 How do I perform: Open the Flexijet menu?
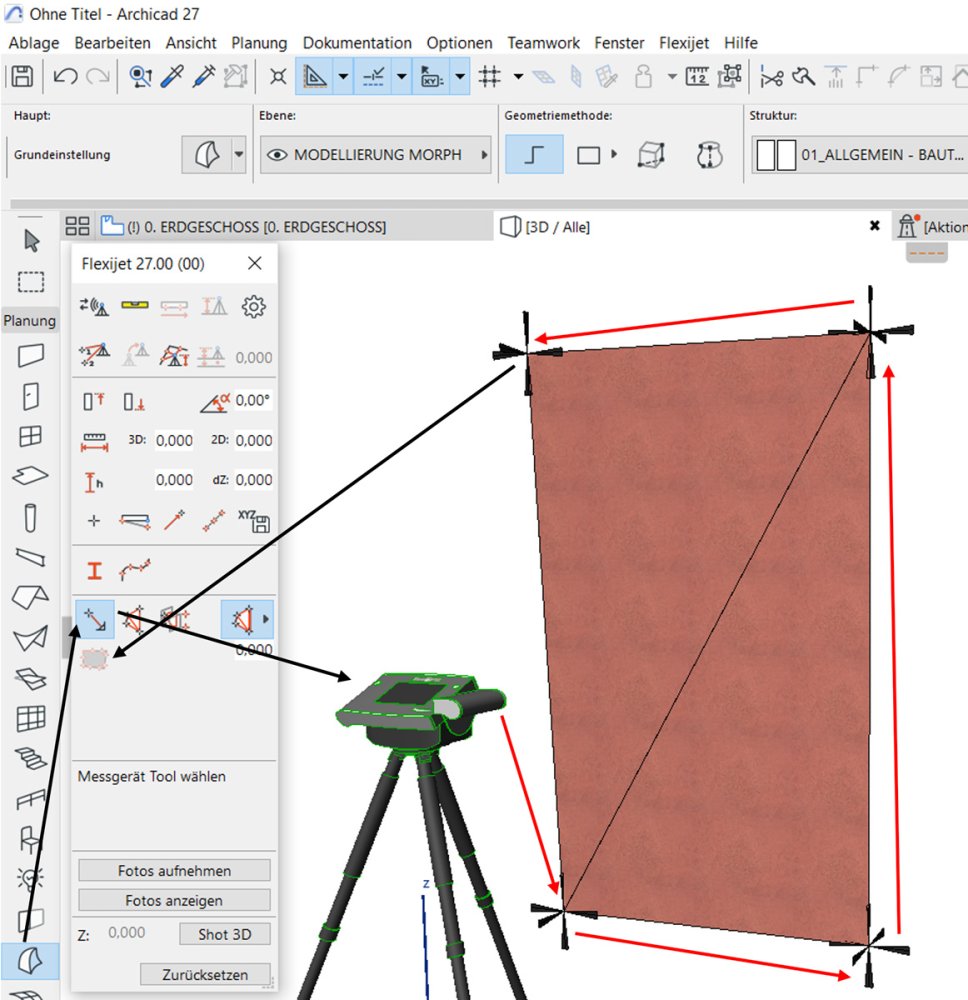pyautogui.click(x=684, y=43)
